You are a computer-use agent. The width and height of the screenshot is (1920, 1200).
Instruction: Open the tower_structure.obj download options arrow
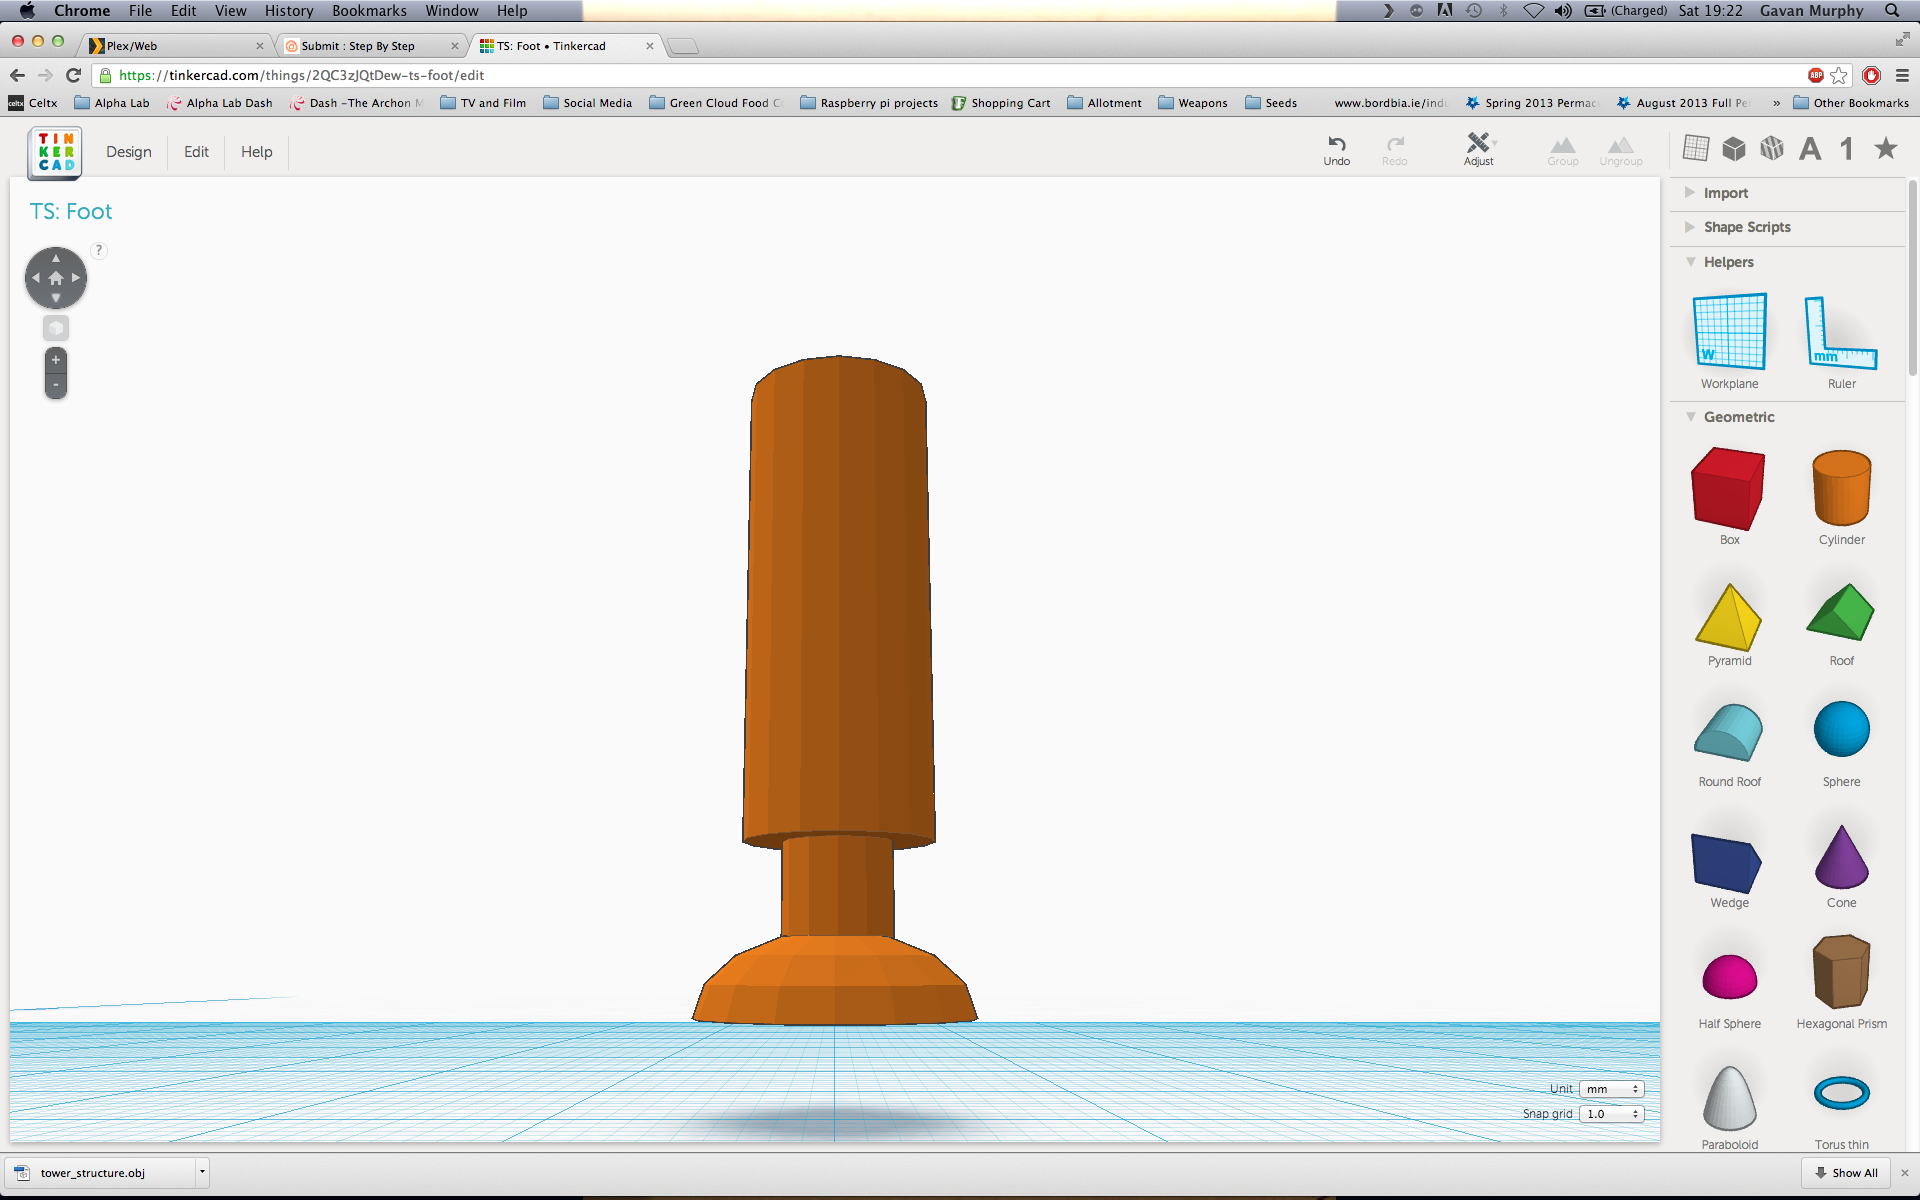[202, 1172]
